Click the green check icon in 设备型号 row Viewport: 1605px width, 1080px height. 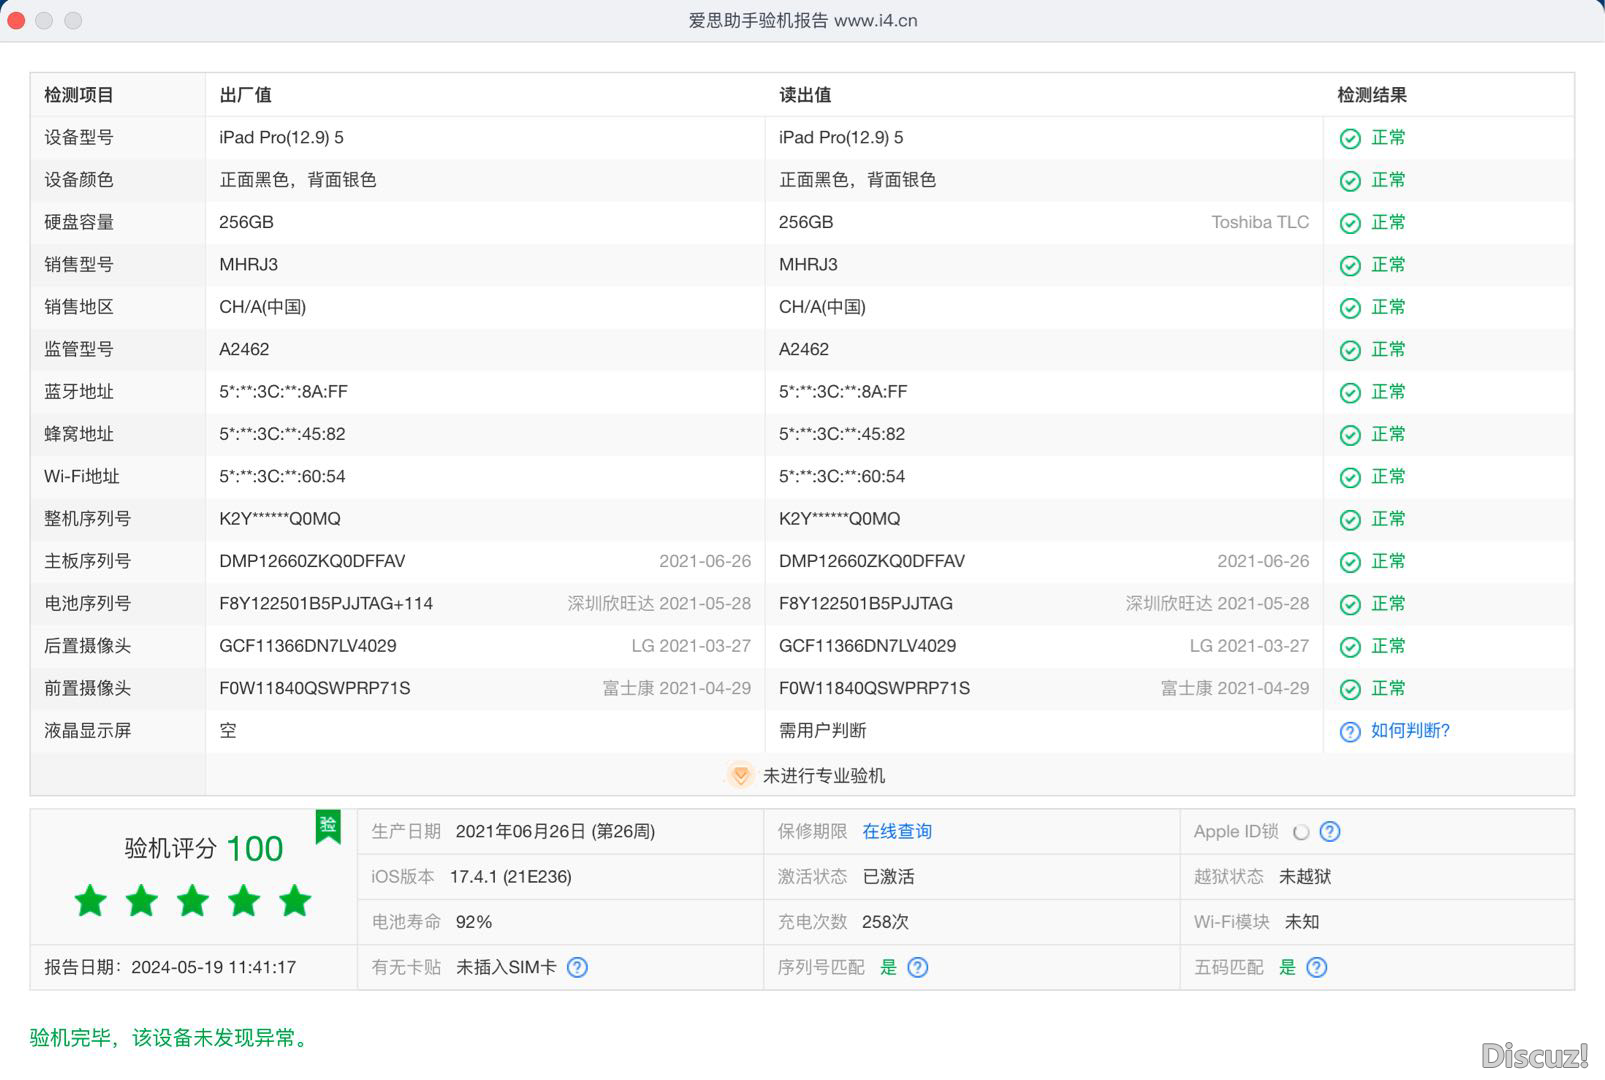(1350, 139)
